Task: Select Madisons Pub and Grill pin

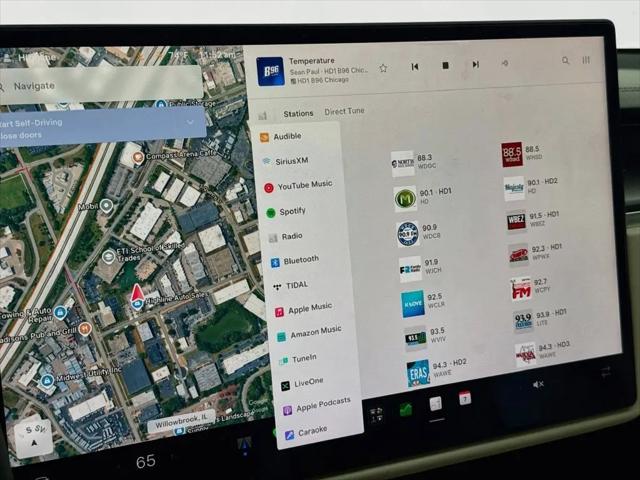Action: pyautogui.click(x=85, y=328)
